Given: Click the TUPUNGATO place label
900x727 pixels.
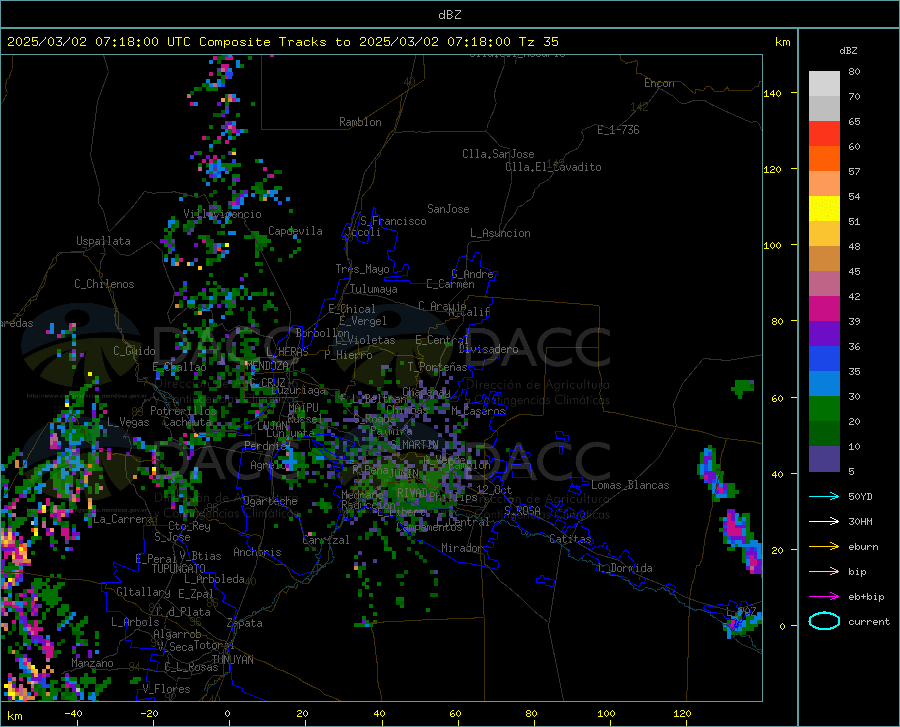Looking at the screenshot, I should coord(179,569).
